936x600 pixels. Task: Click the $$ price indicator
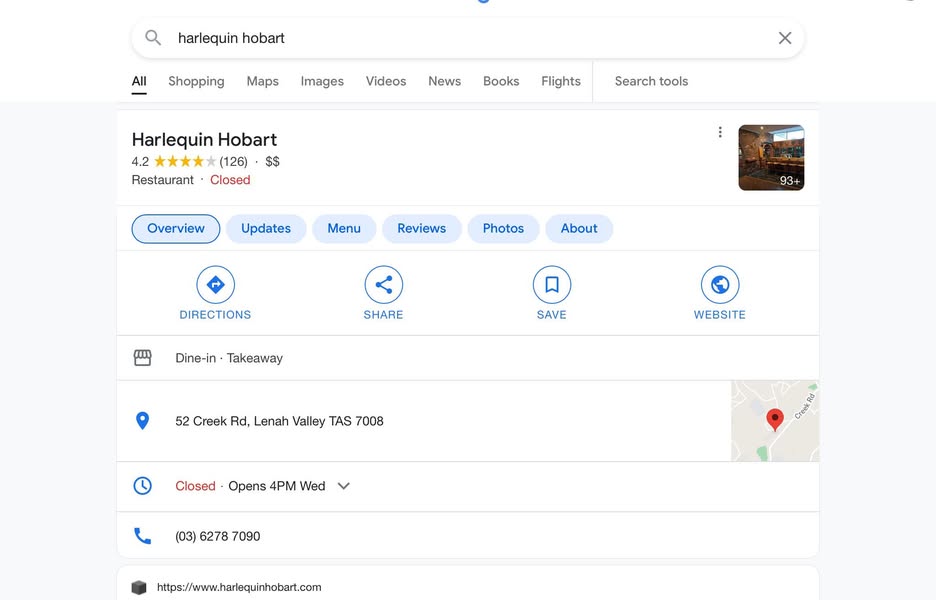pos(272,162)
